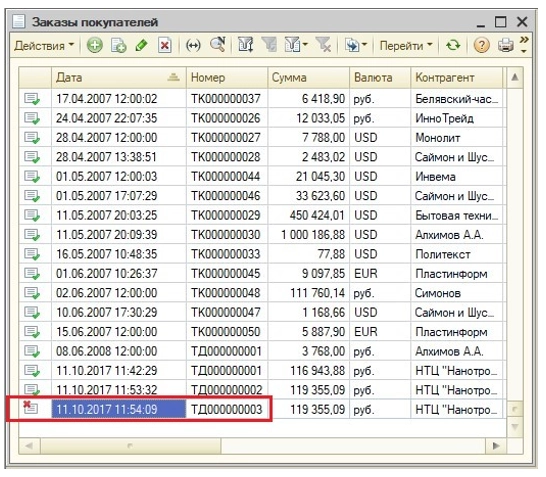Select highlighted date 11.10.2017 11:54:09

click(119, 409)
